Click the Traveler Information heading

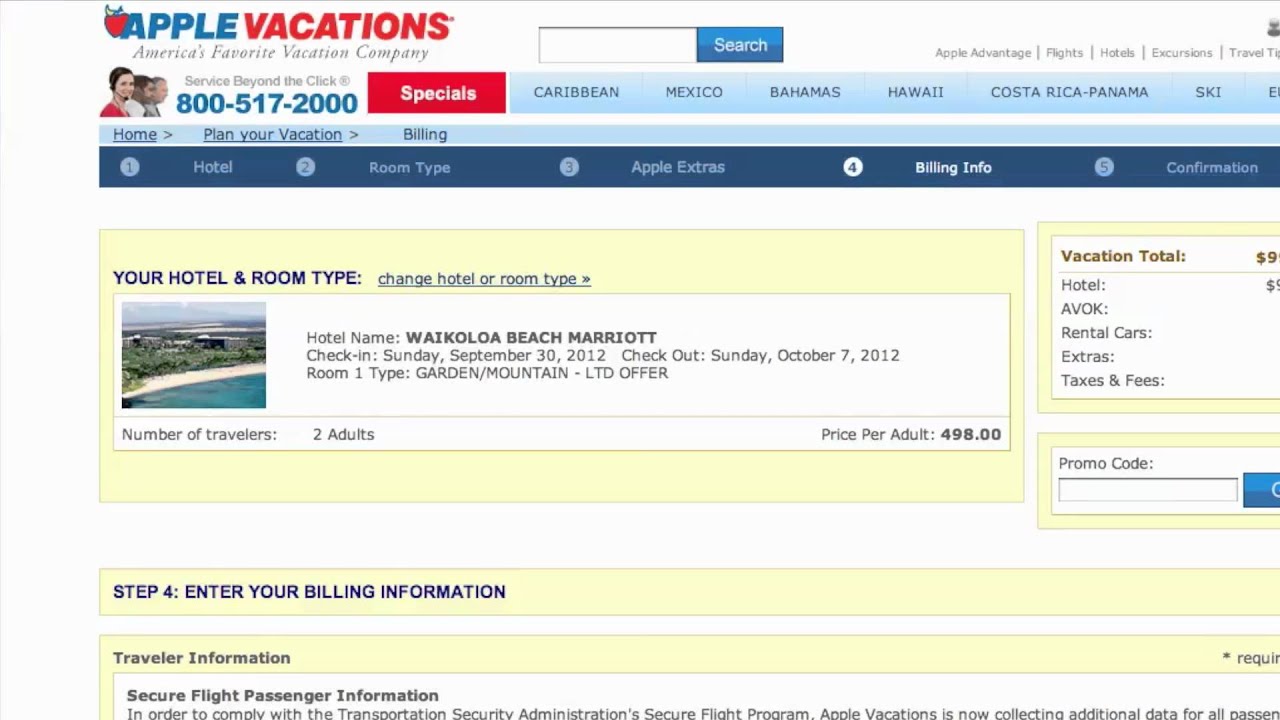pyautogui.click(x=202, y=658)
